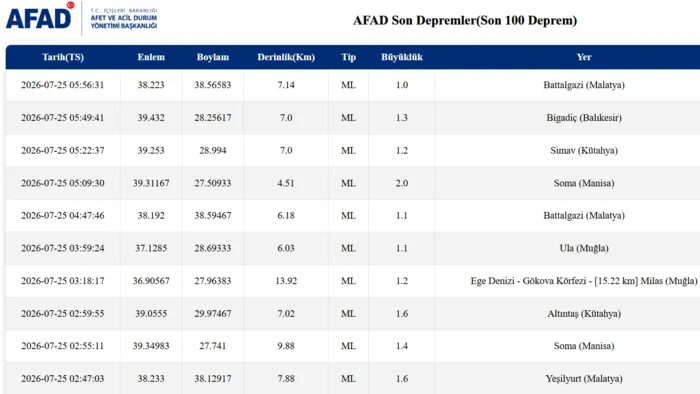Sort by the Boylam column header
The image size is (700, 394).
tap(212, 57)
